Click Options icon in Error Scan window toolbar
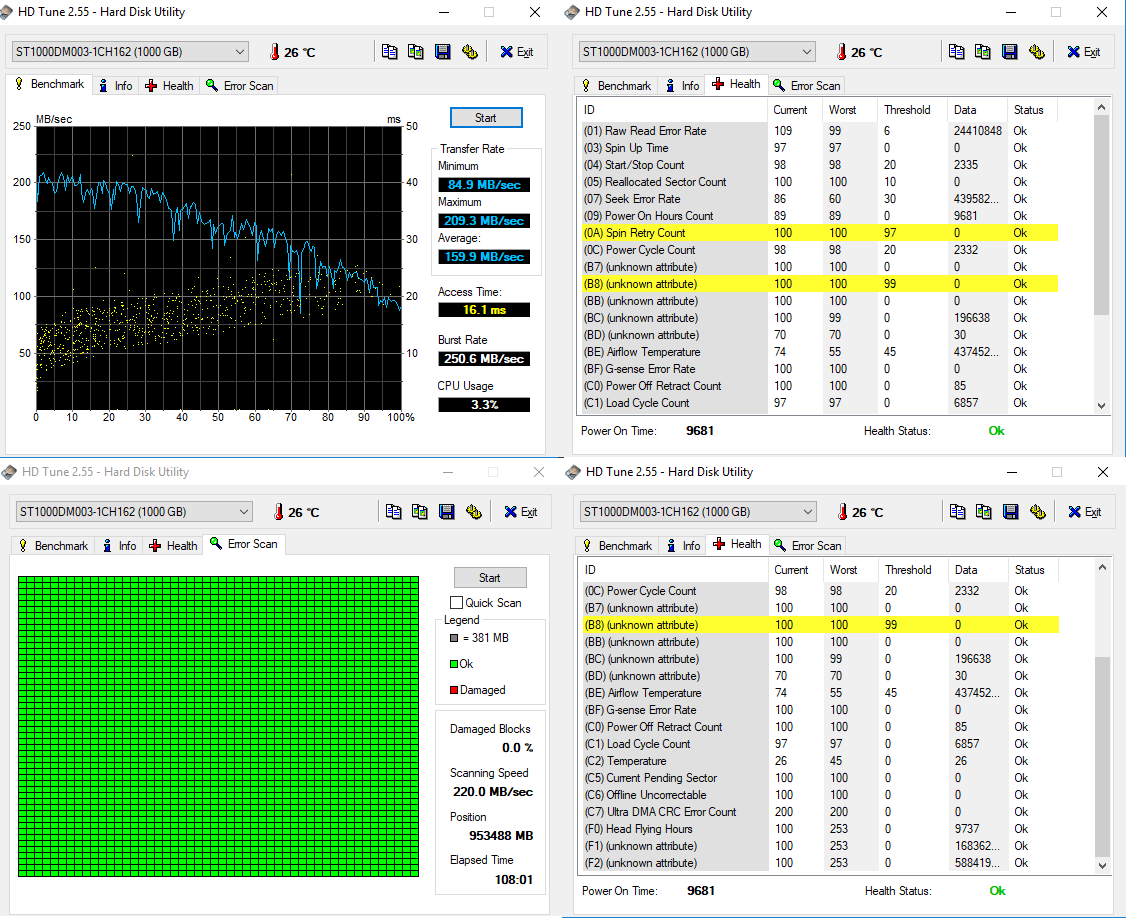The width and height of the screenshot is (1127, 918). tap(473, 512)
